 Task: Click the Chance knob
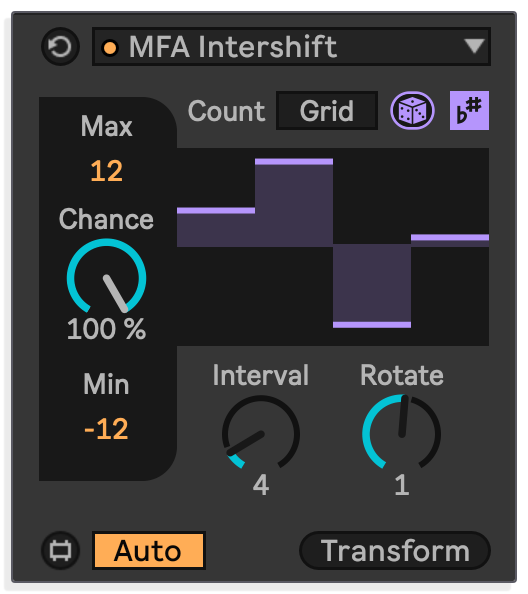106,277
